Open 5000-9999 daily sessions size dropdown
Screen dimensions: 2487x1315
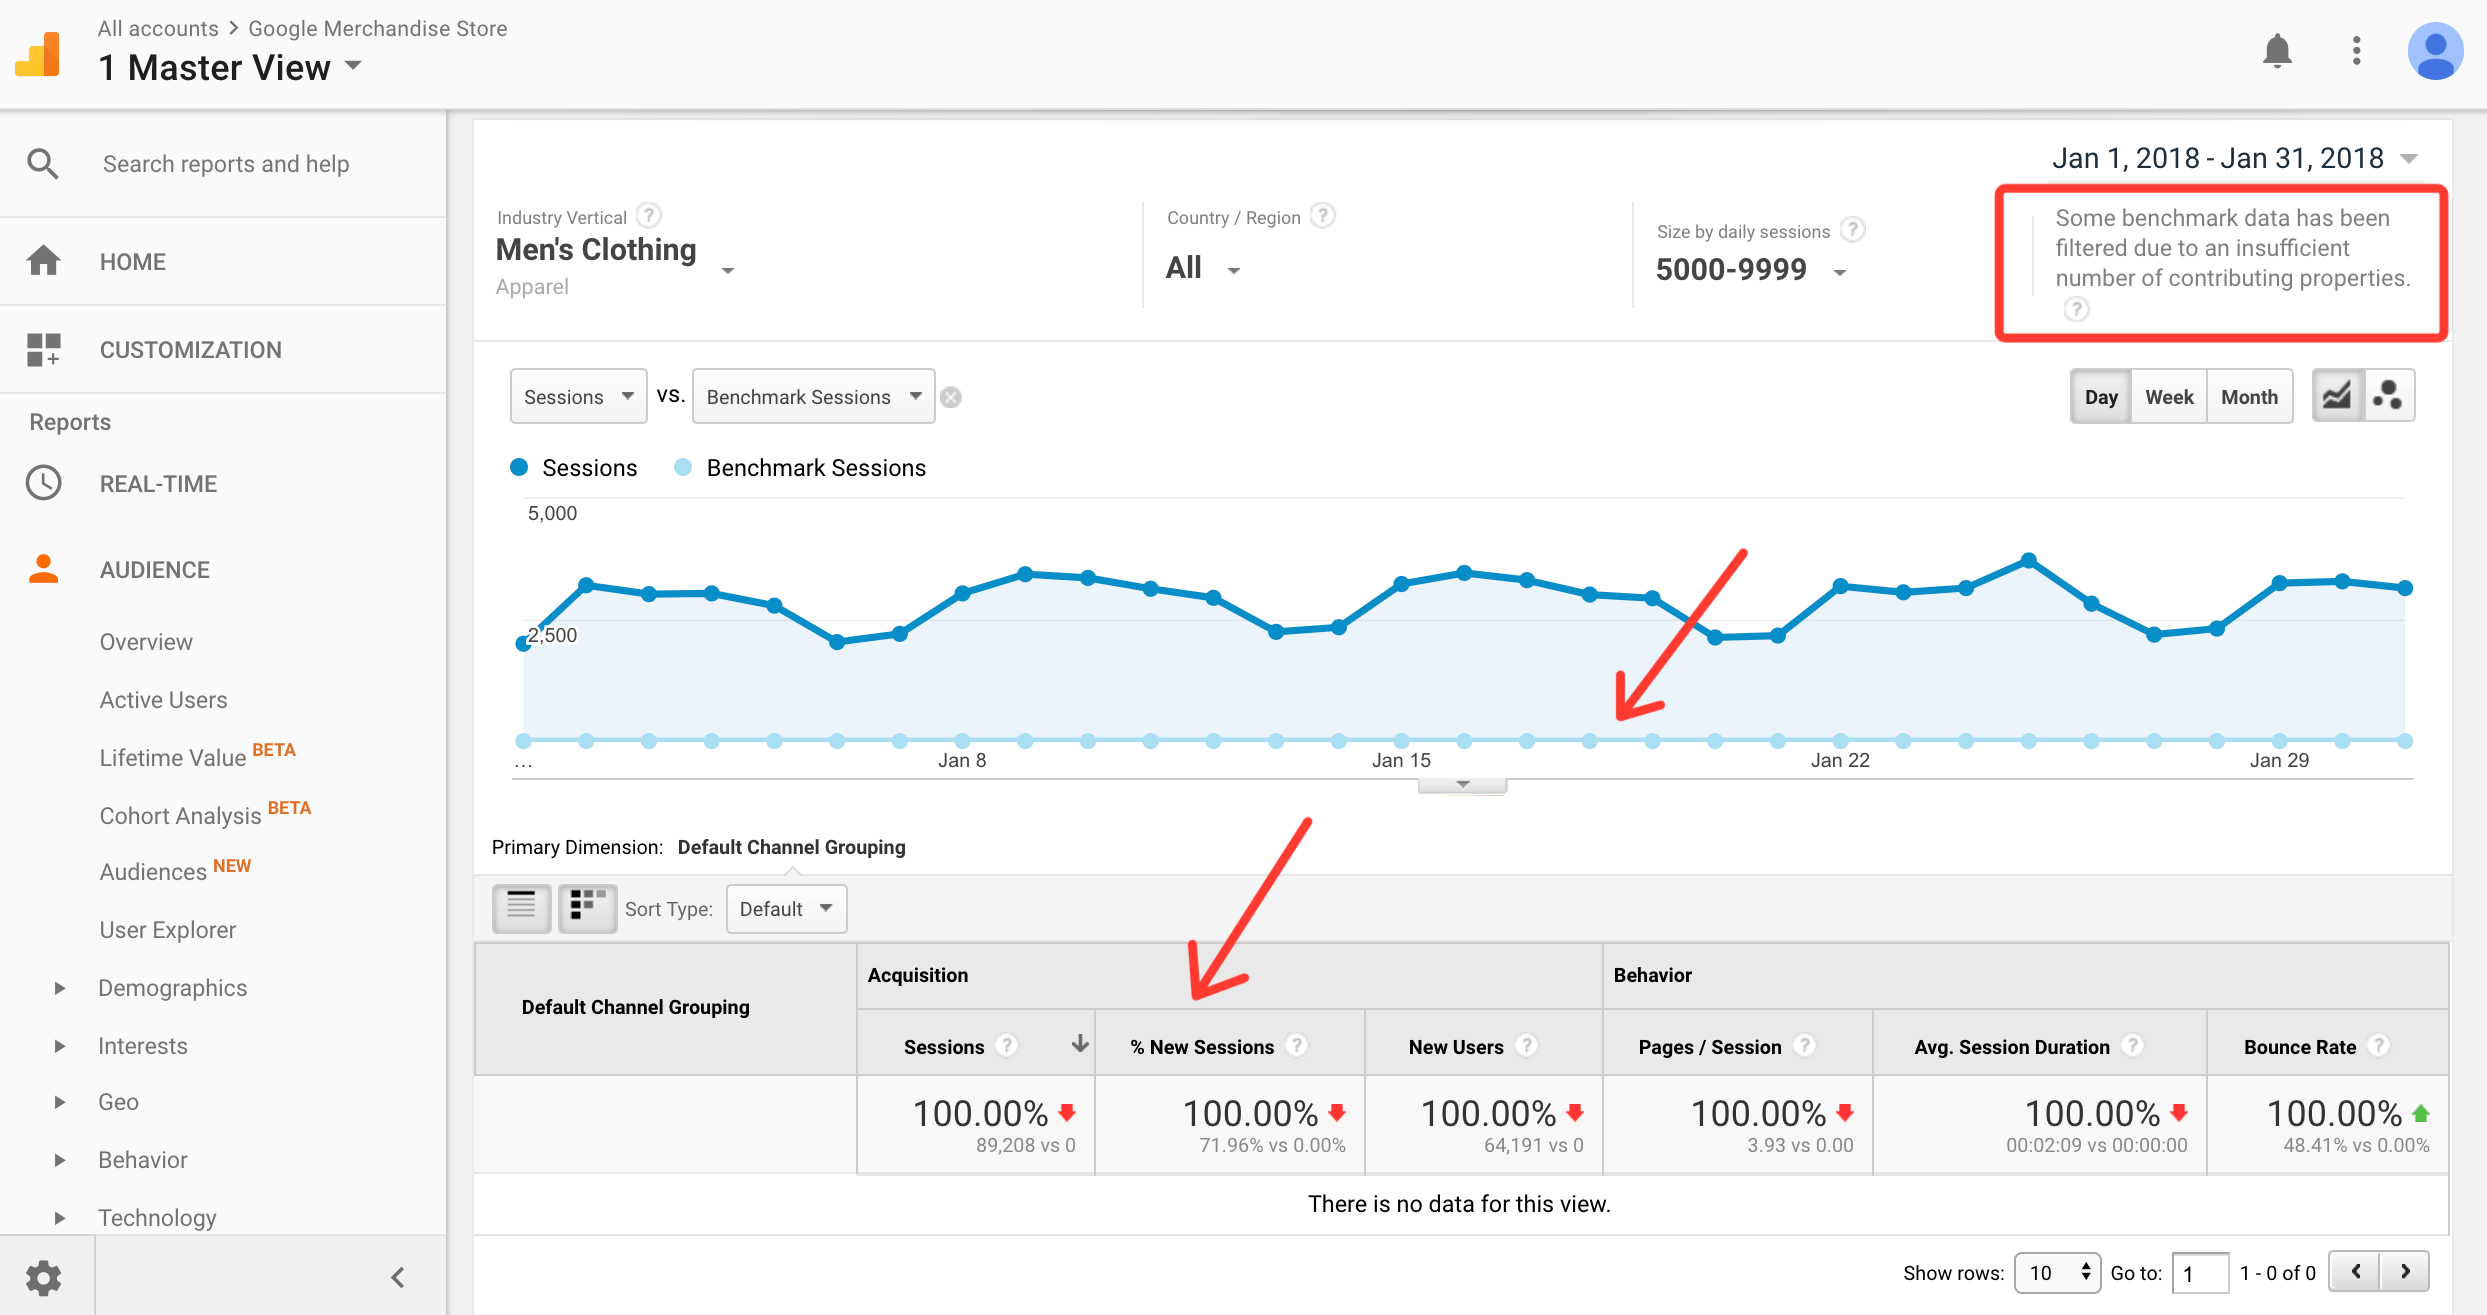point(1751,270)
